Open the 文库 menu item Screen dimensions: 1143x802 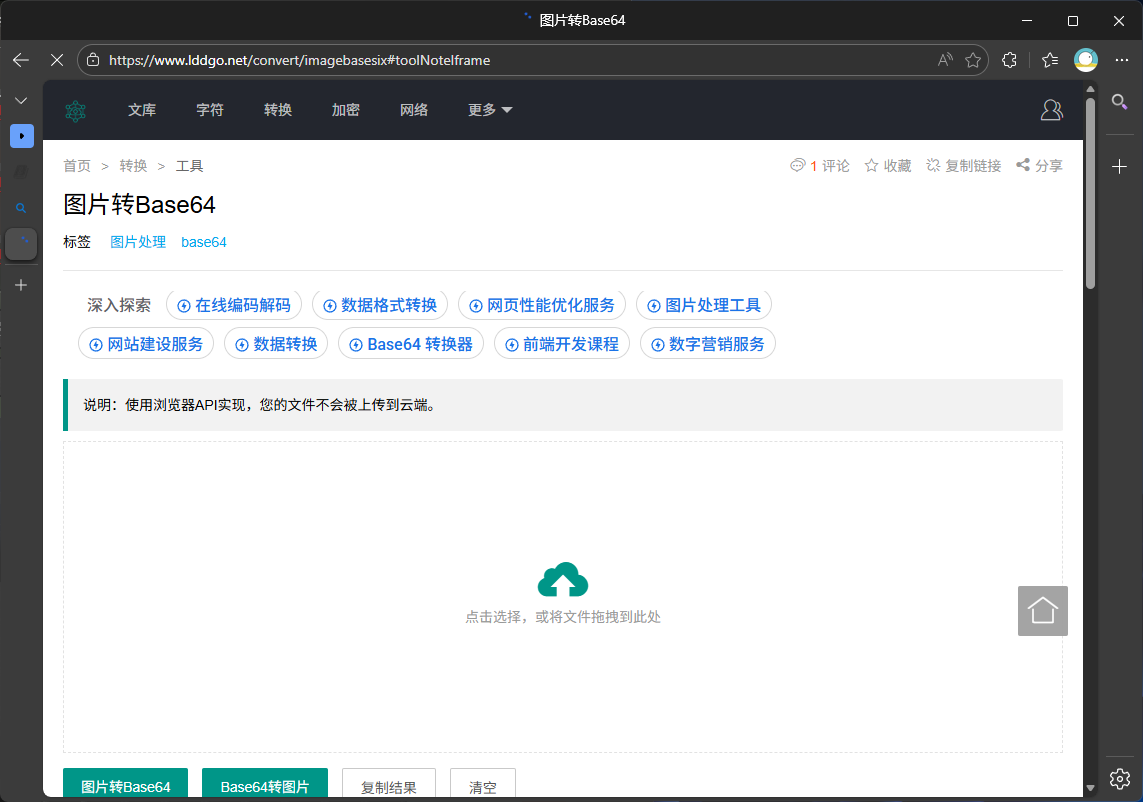[x=142, y=110]
